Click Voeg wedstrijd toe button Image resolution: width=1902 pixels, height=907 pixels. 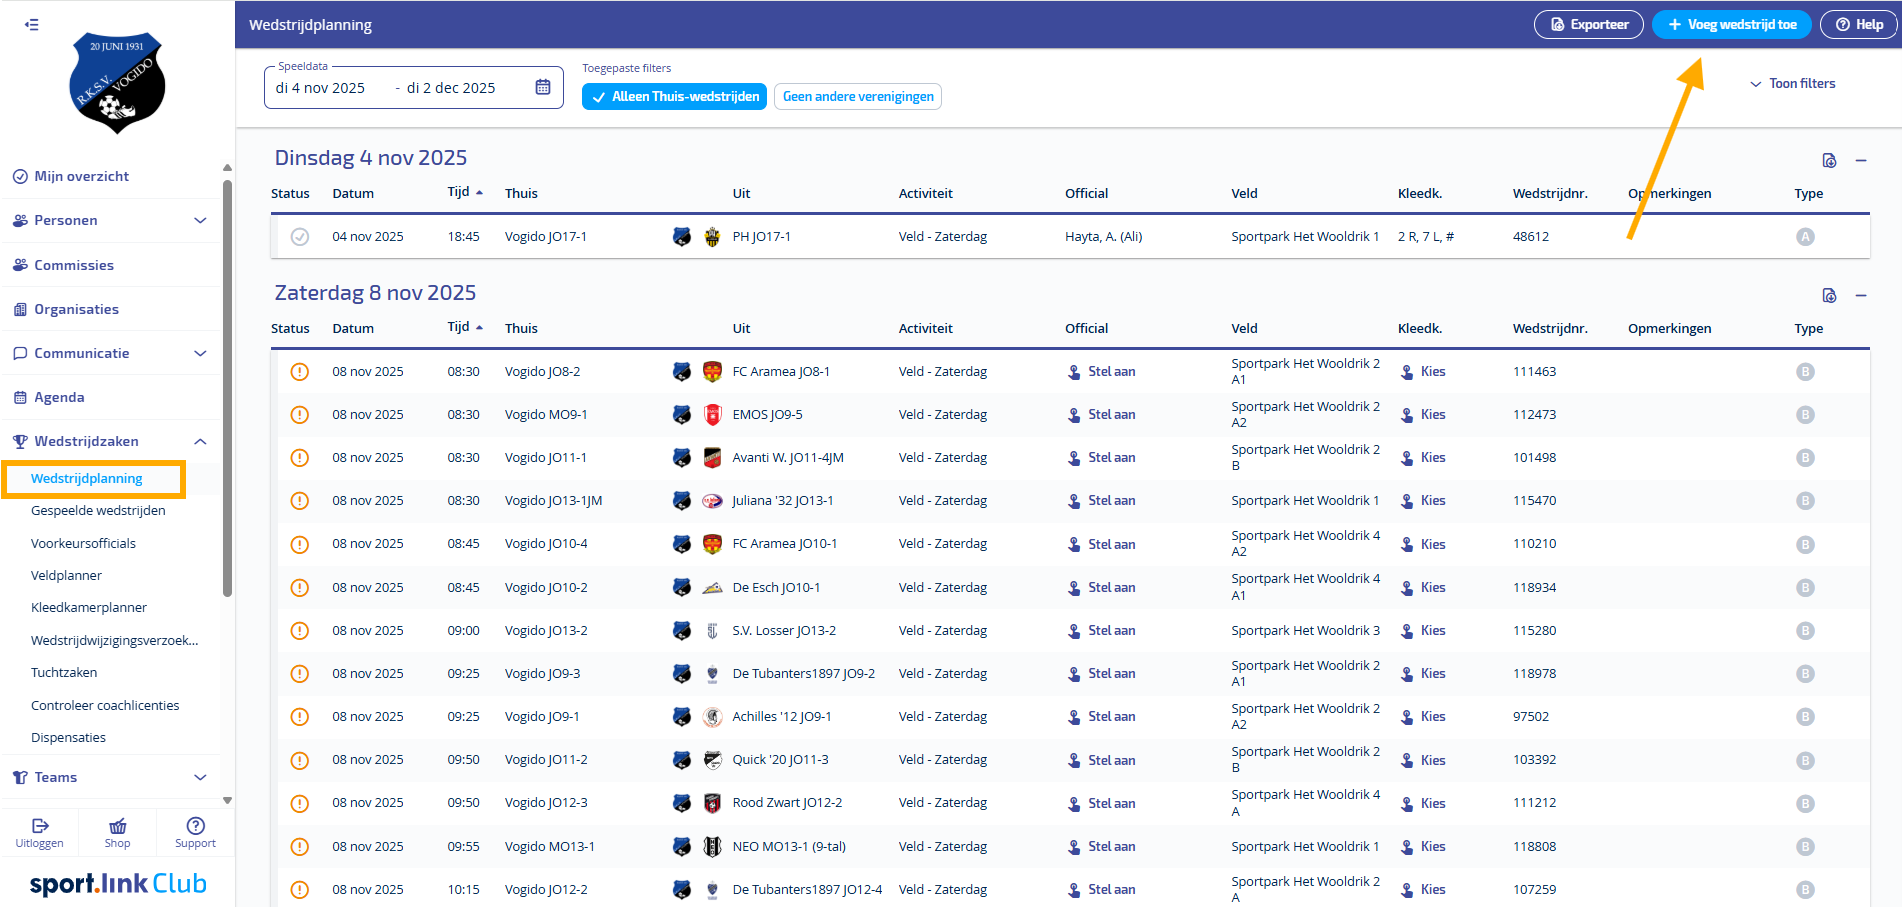point(1731,25)
